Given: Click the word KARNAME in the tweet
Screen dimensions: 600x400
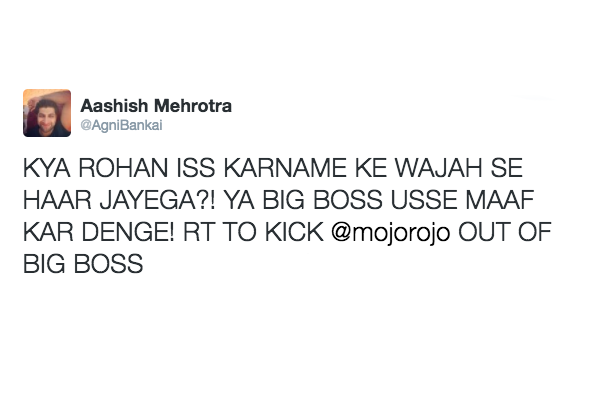Looking at the screenshot, I should pos(285,168).
